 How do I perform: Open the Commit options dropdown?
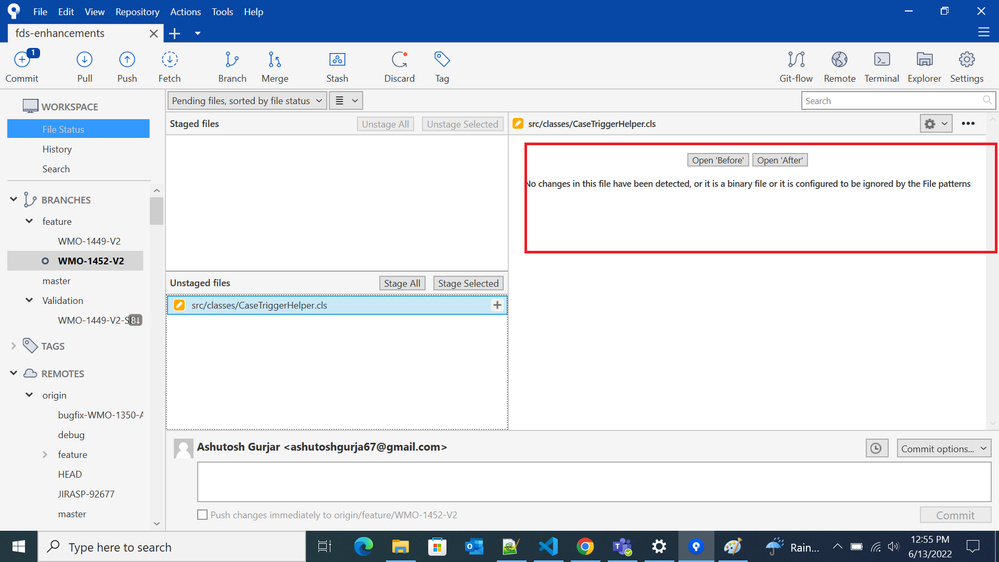[944, 449]
